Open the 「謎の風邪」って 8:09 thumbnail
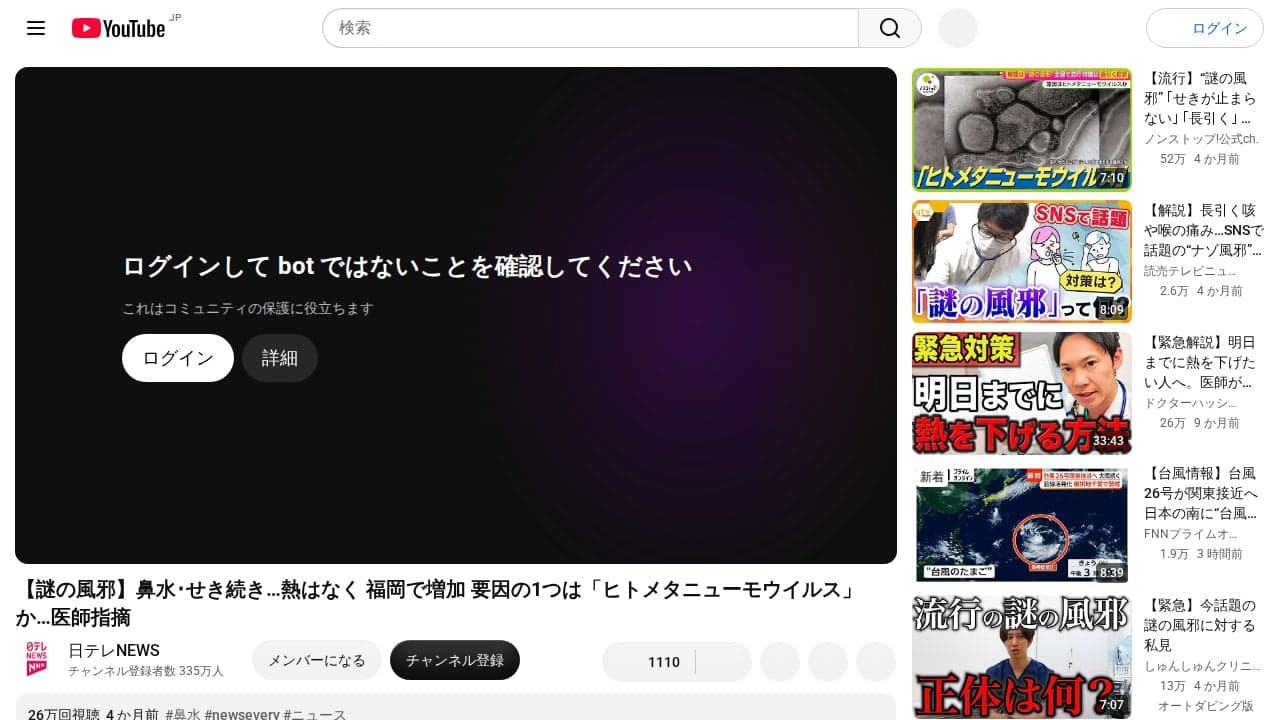Image resolution: width=1280 pixels, height=720 pixels. click(1022, 262)
